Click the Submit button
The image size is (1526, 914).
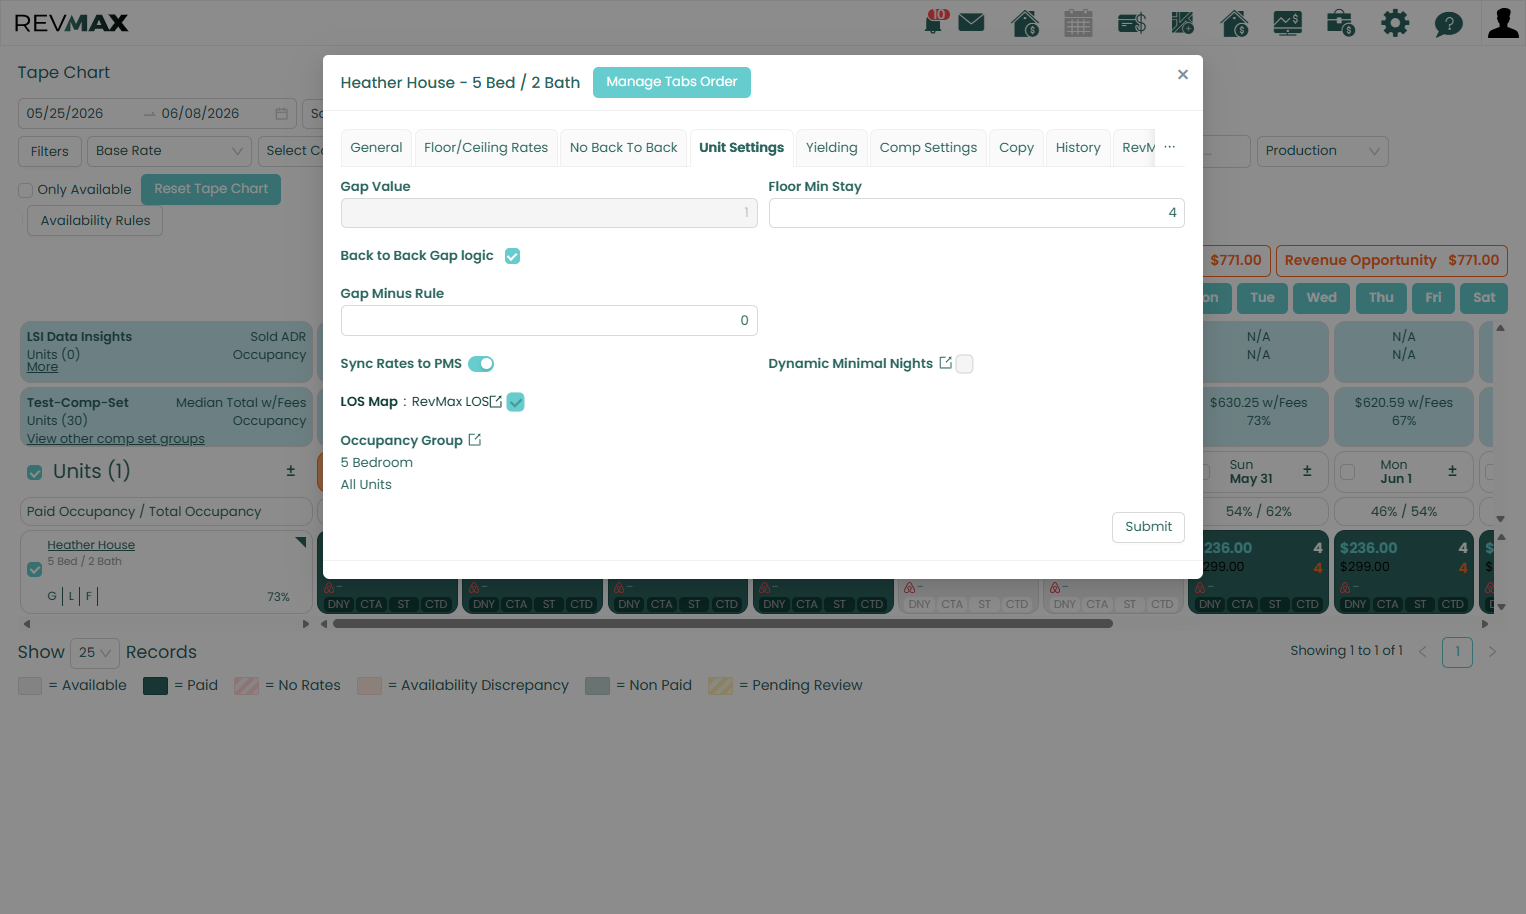click(1148, 527)
